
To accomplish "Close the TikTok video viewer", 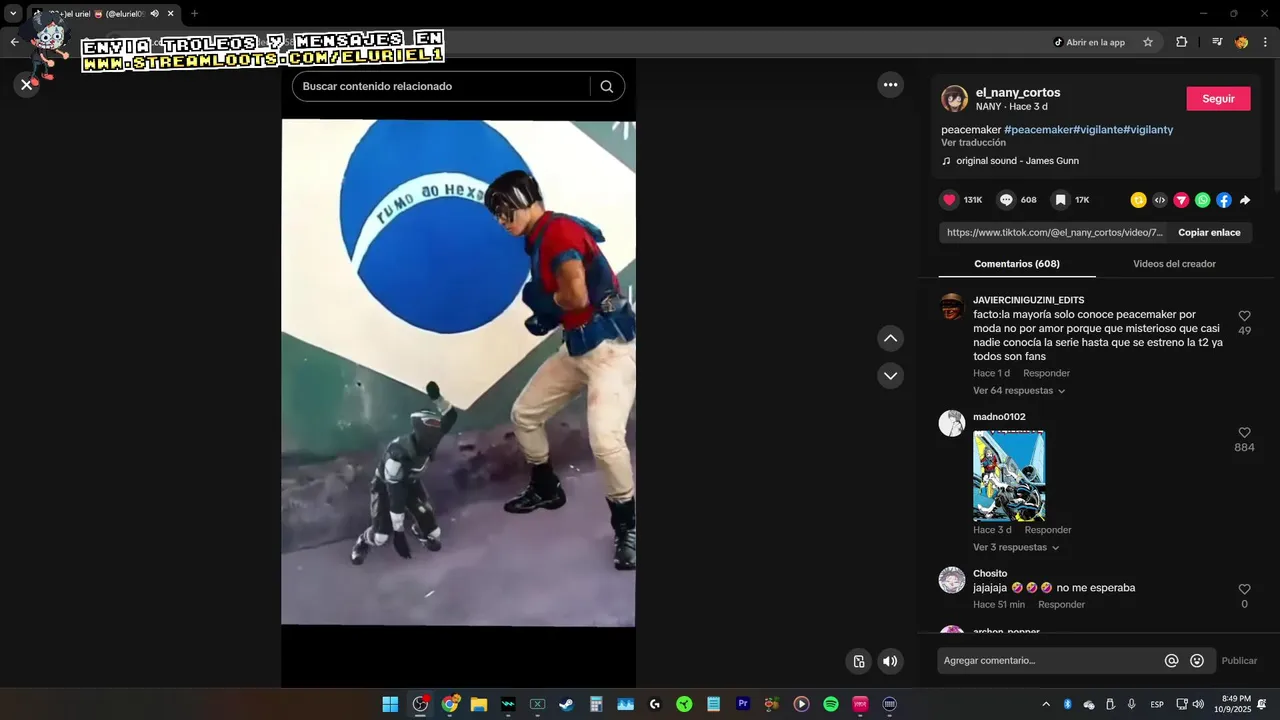I will pyautogui.click(x=27, y=85).
